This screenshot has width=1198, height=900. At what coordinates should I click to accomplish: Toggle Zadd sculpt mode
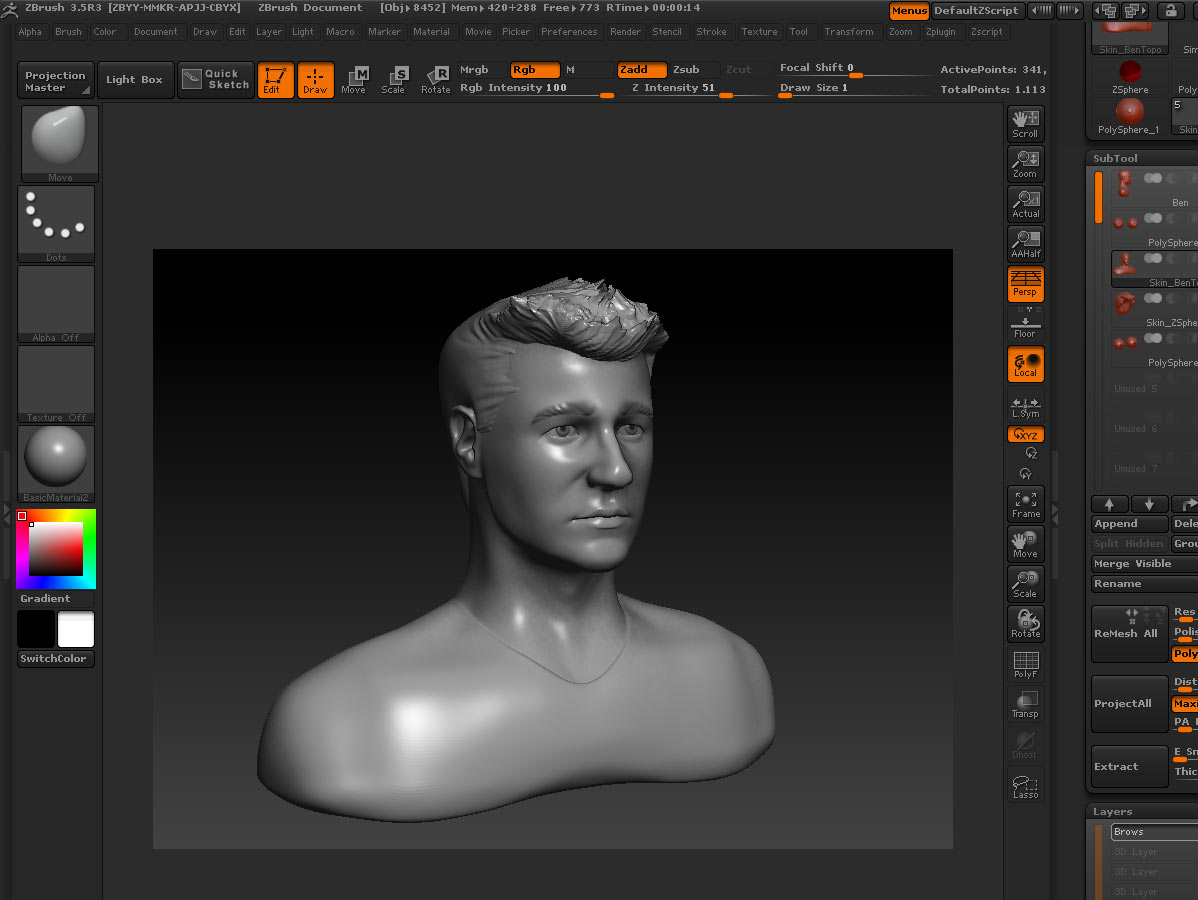(642, 70)
